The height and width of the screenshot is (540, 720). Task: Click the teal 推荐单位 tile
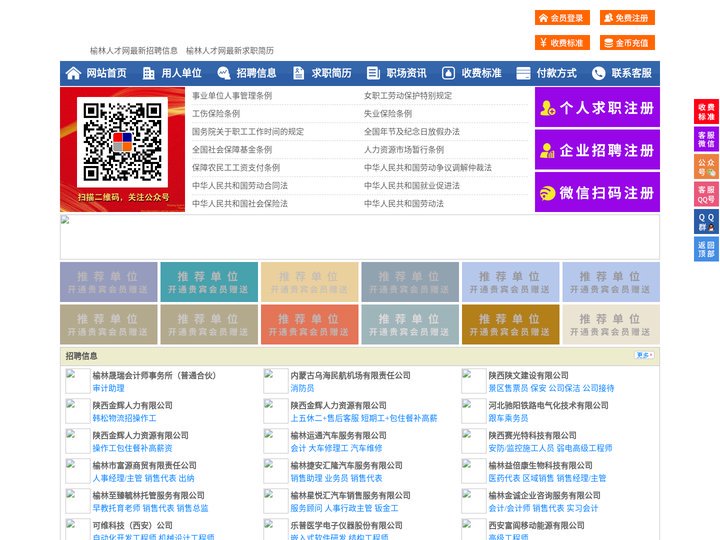coord(209,282)
